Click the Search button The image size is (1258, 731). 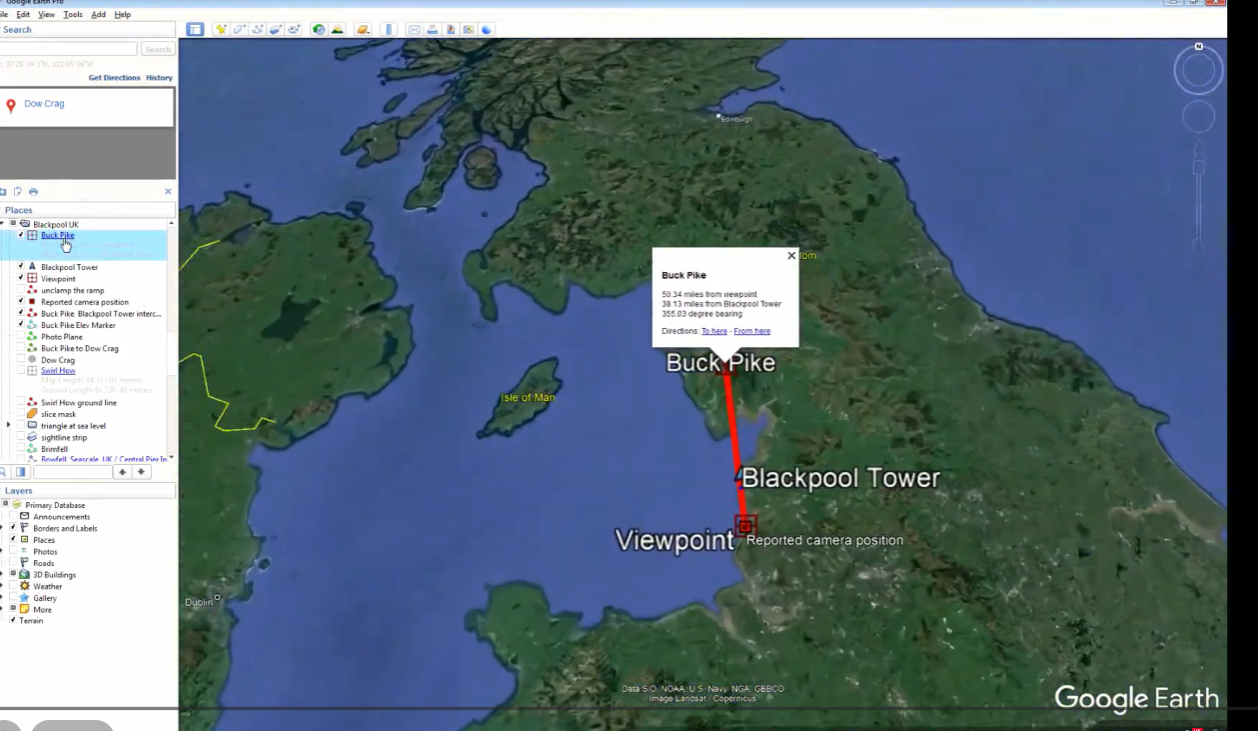pos(157,49)
